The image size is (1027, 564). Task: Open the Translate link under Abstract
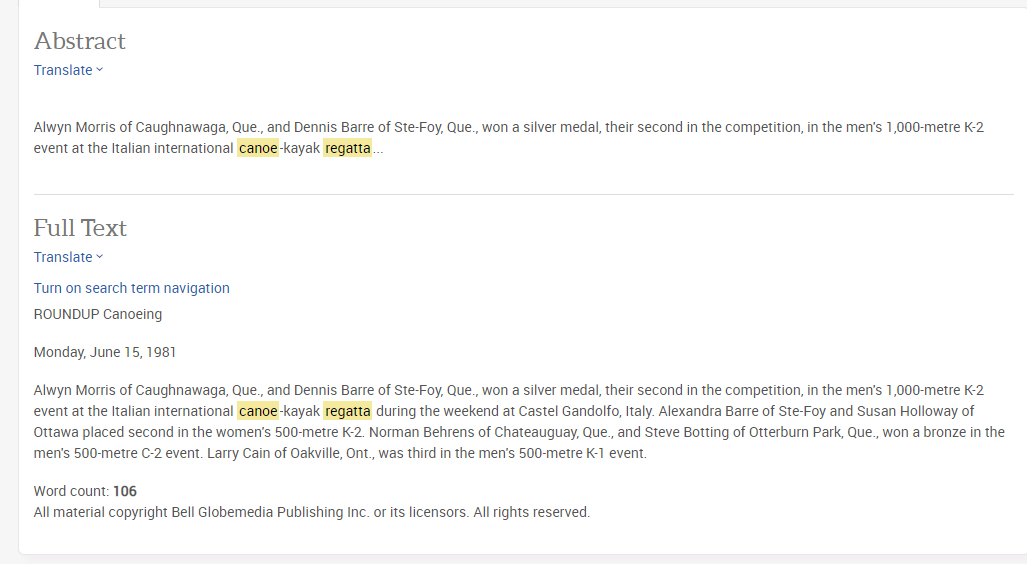[x=62, y=70]
